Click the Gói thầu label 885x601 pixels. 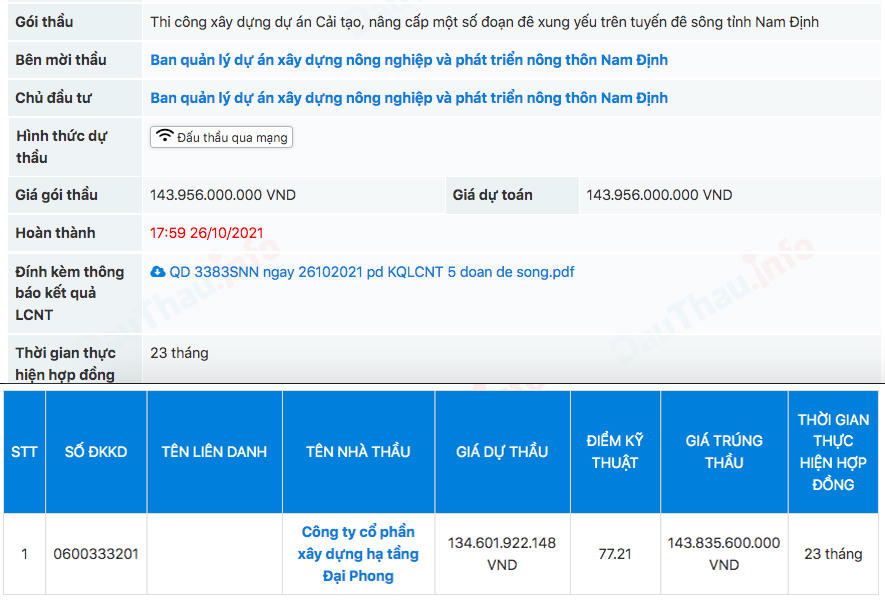(x=44, y=22)
